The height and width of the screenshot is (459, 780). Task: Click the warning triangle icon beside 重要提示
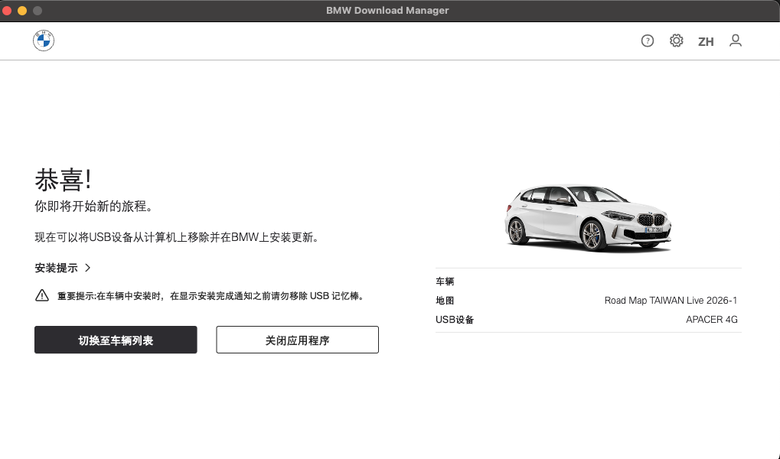click(x=42, y=295)
